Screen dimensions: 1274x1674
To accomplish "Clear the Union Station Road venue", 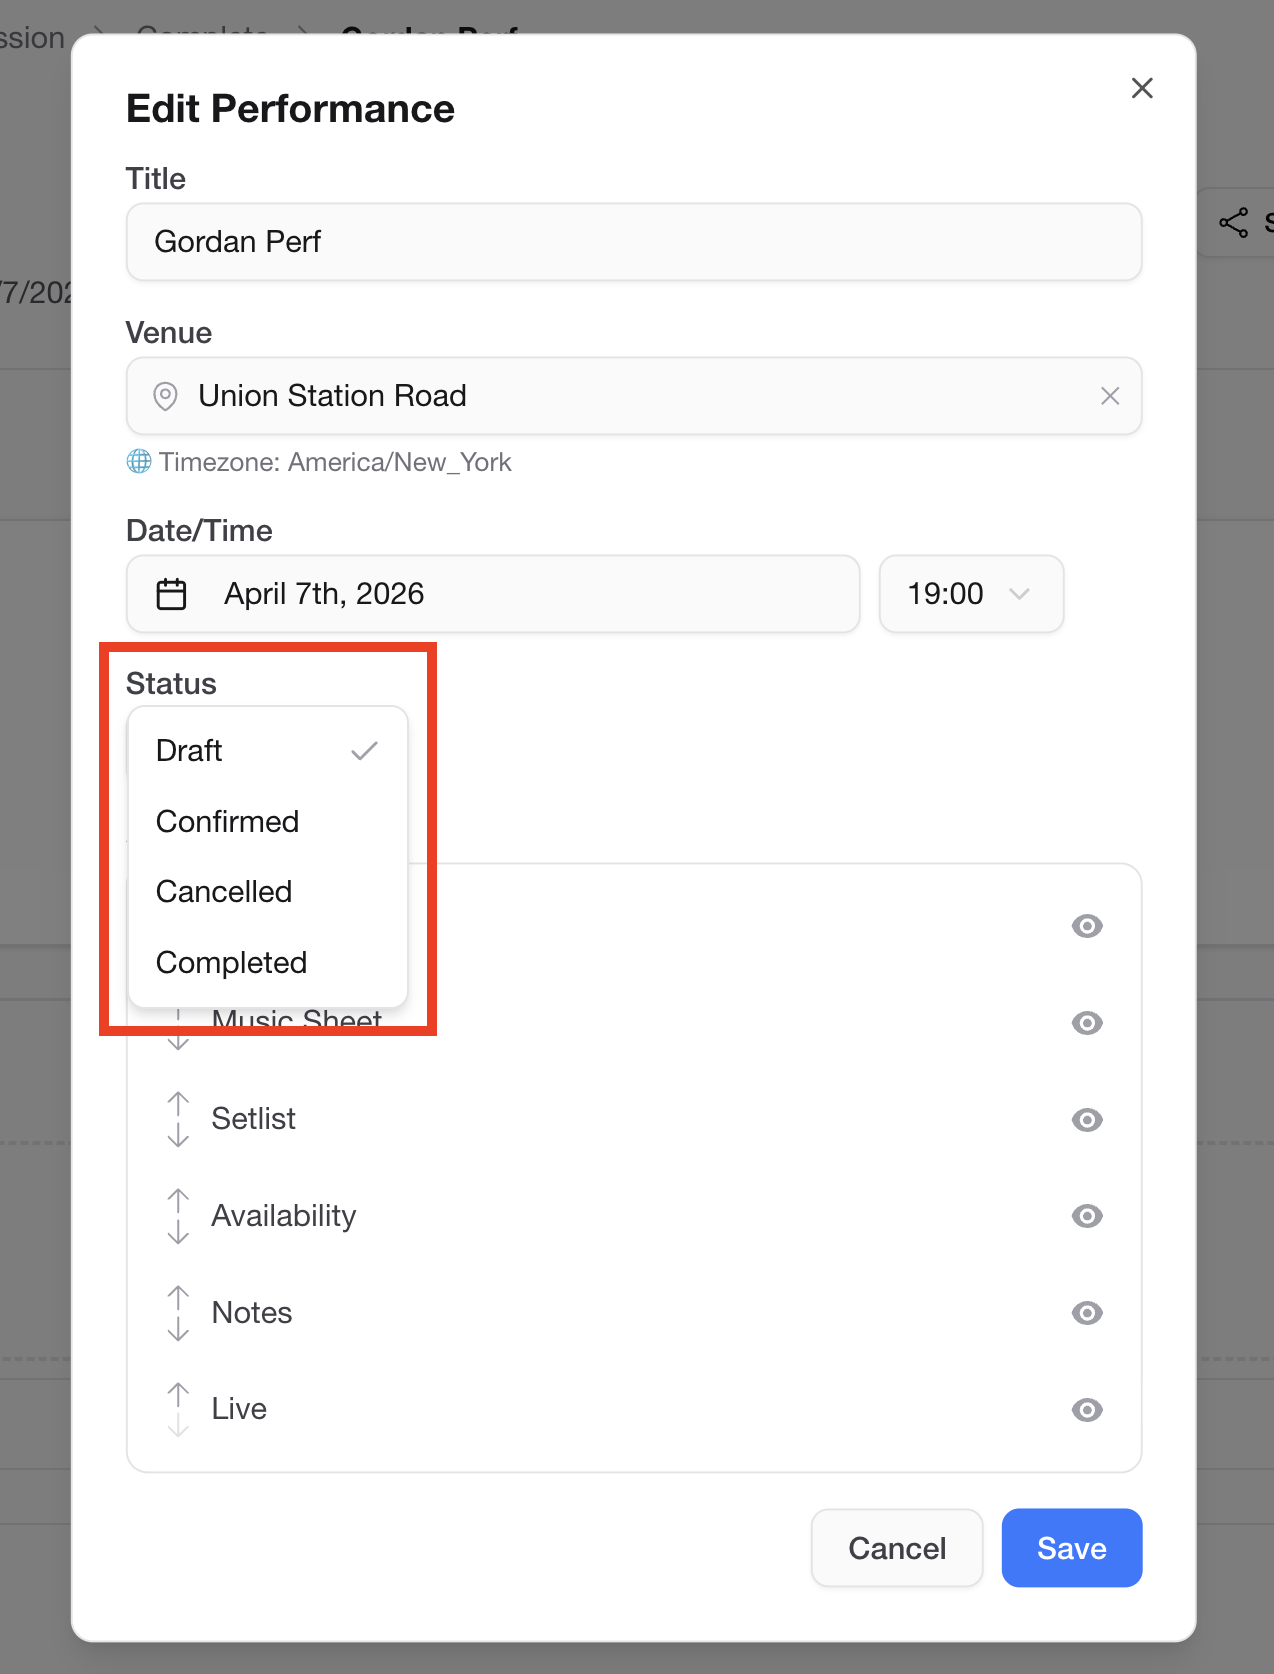I will point(1109,396).
